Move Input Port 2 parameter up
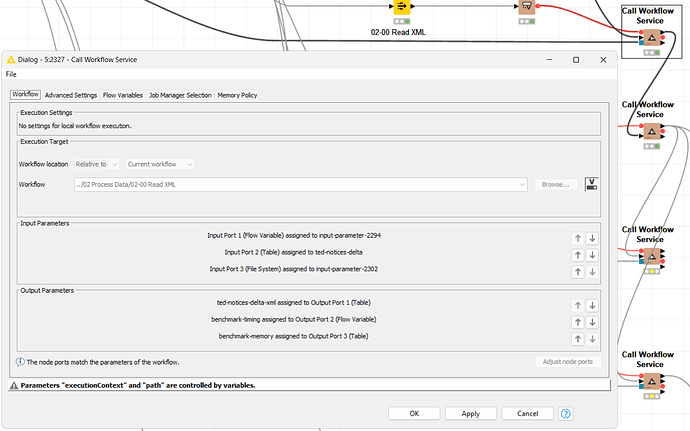 pyautogui.click(x=577, y=254)
